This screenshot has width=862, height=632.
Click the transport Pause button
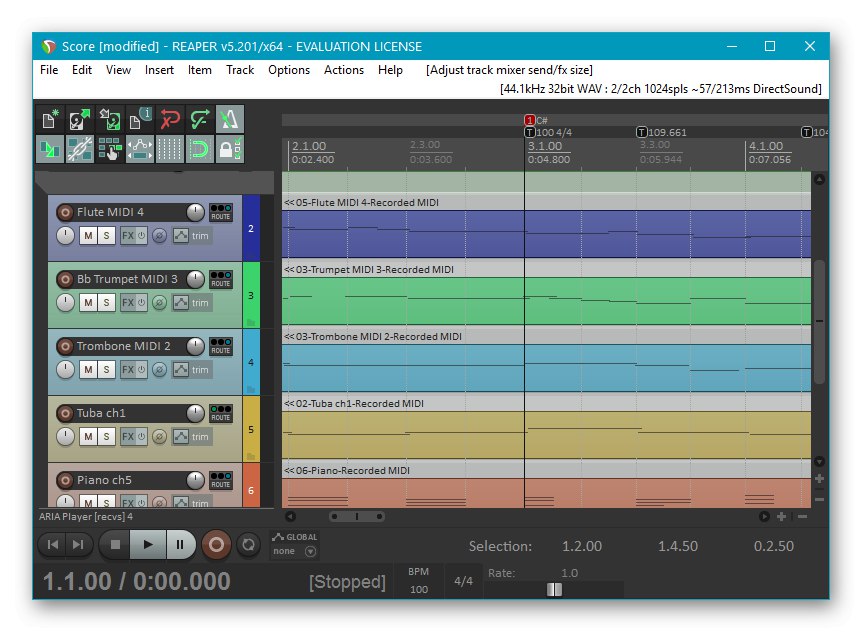[x=180, y=545]
